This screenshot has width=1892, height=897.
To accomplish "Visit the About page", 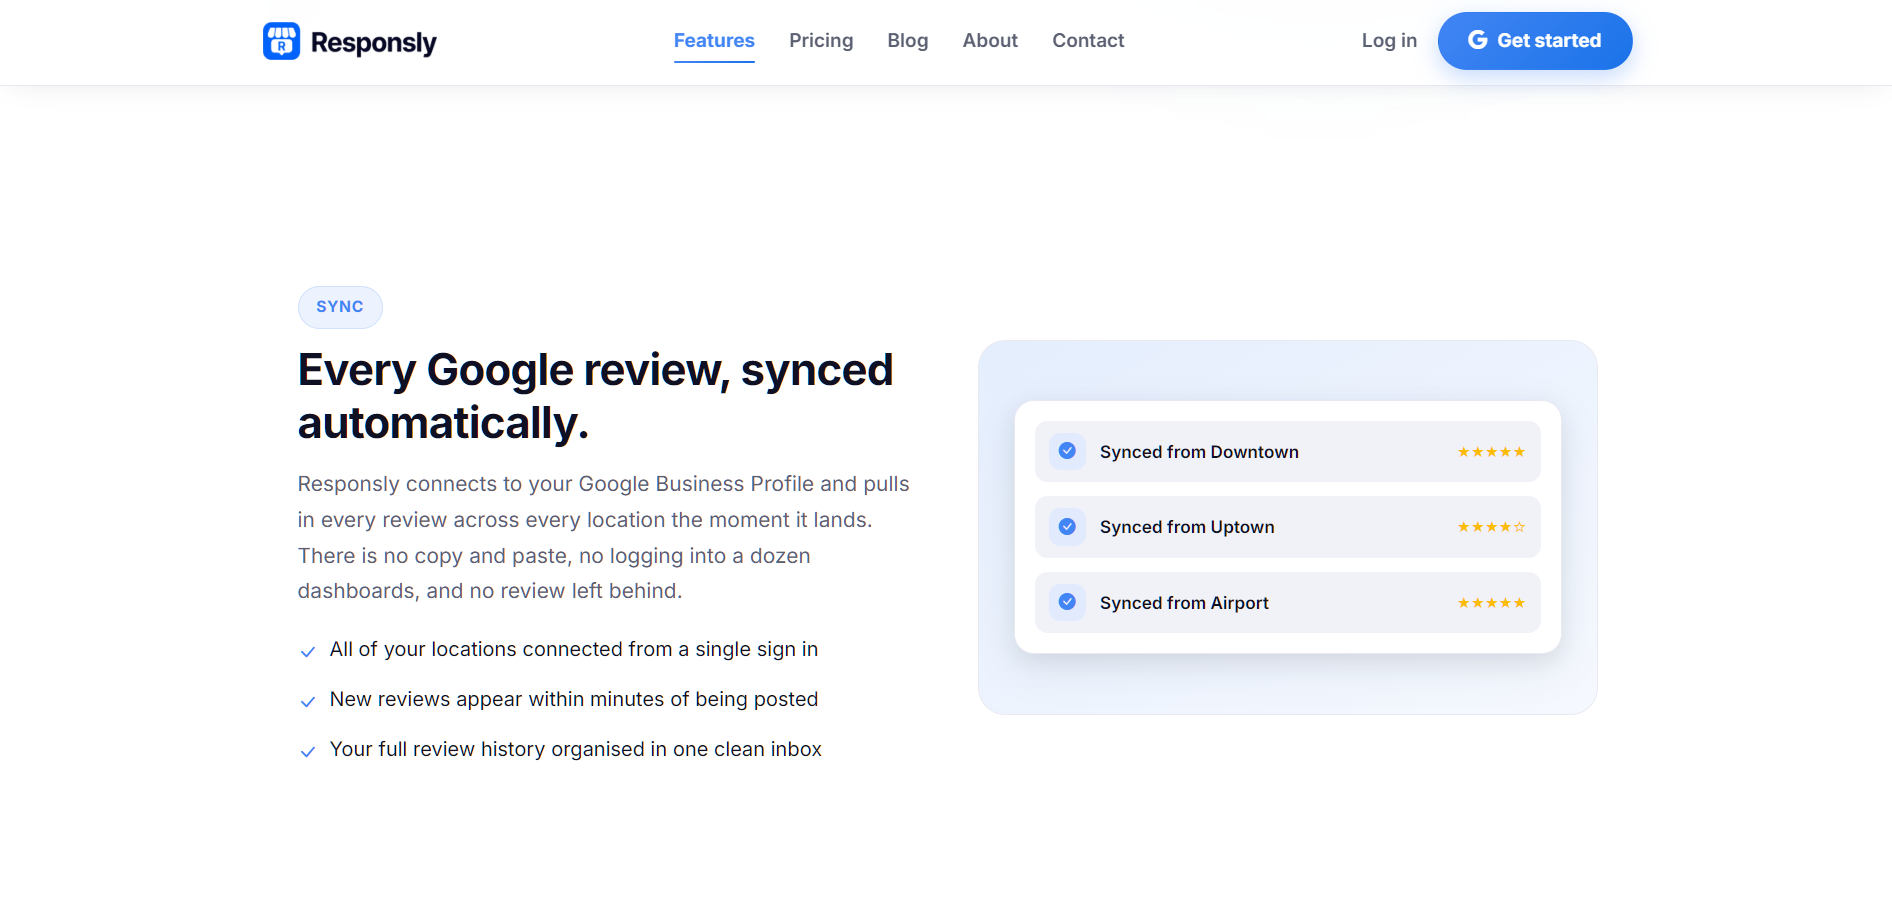I will [990, 41].
